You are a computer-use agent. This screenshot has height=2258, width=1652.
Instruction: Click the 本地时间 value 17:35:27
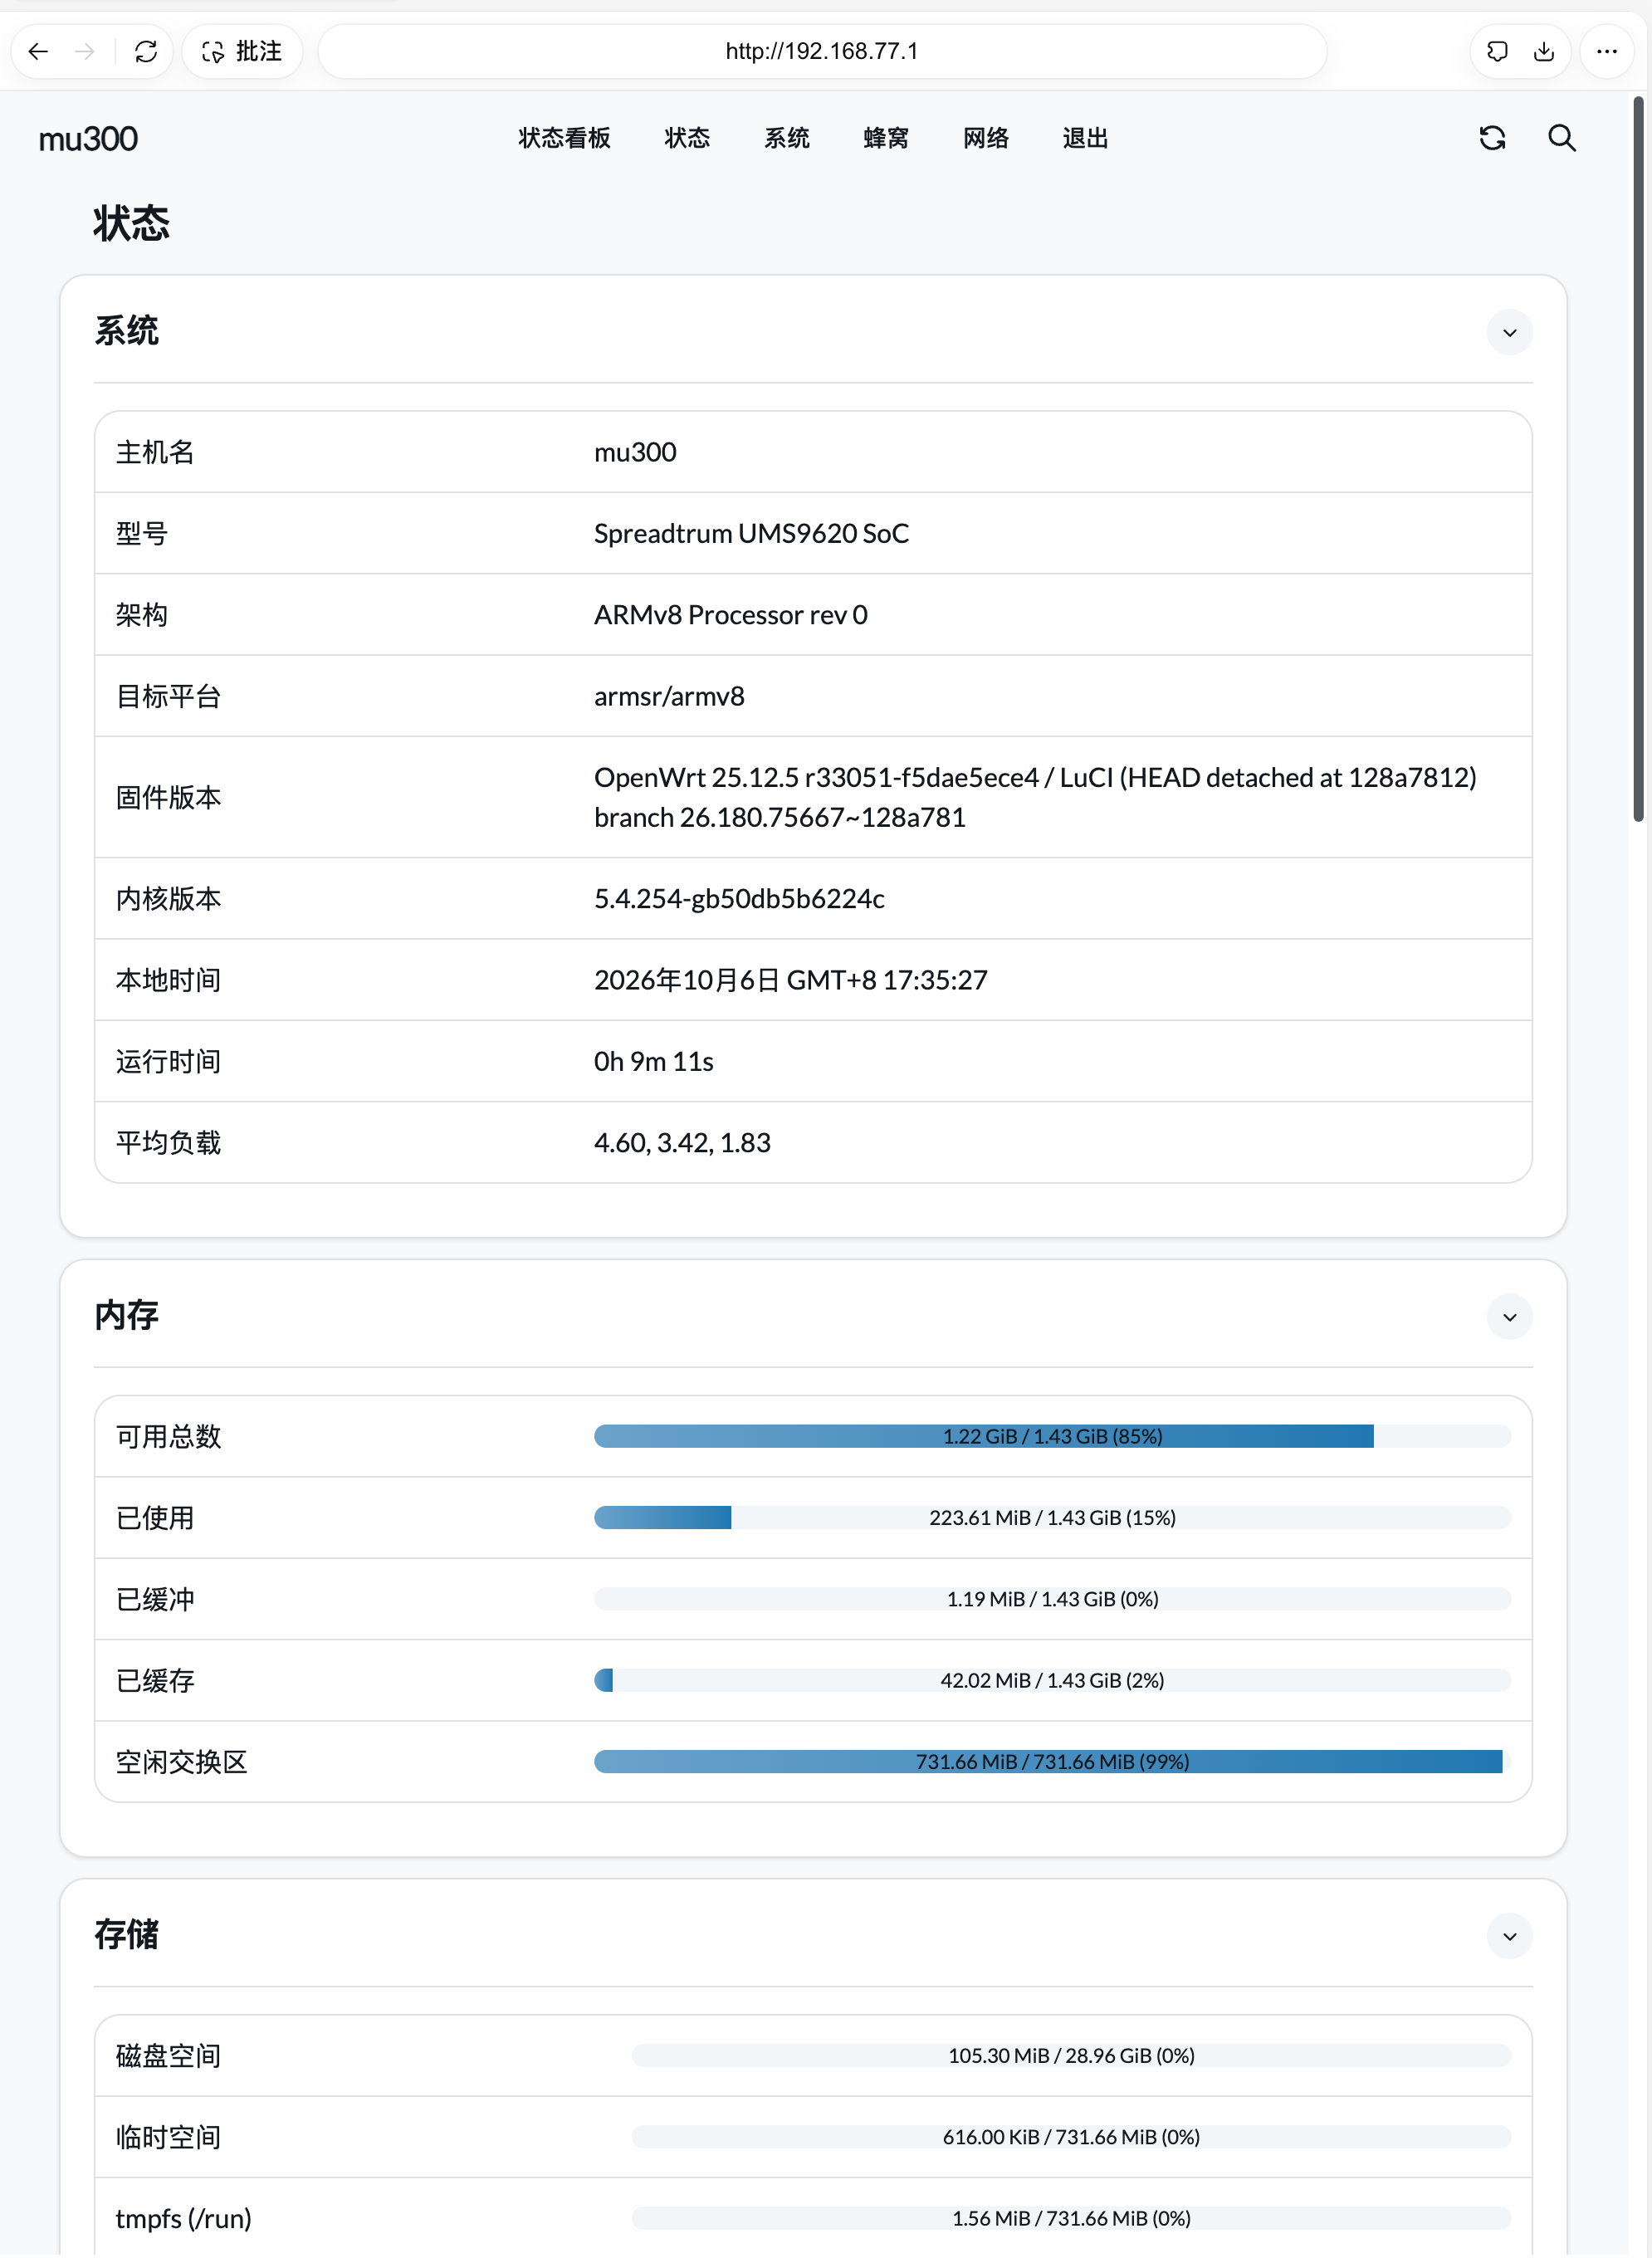[791, 980]
